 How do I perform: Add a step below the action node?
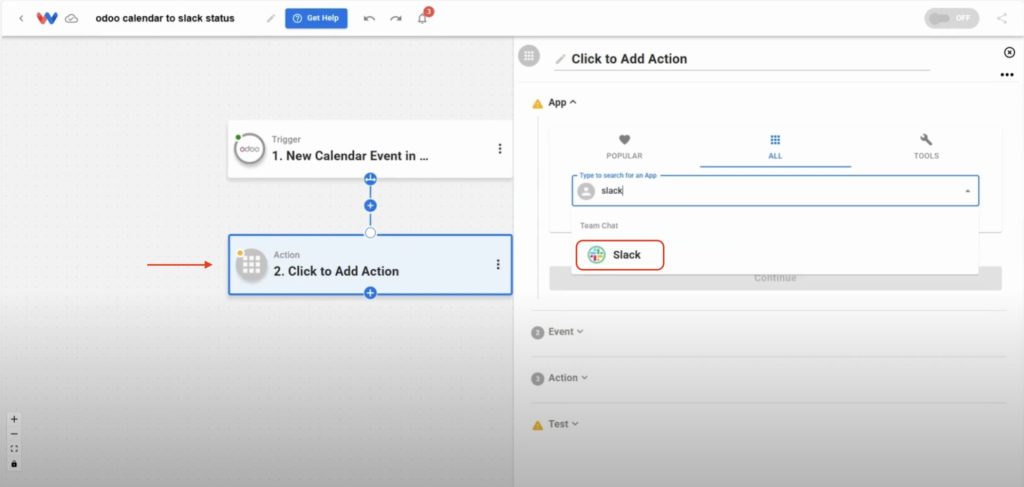click(x=370, y=293)
